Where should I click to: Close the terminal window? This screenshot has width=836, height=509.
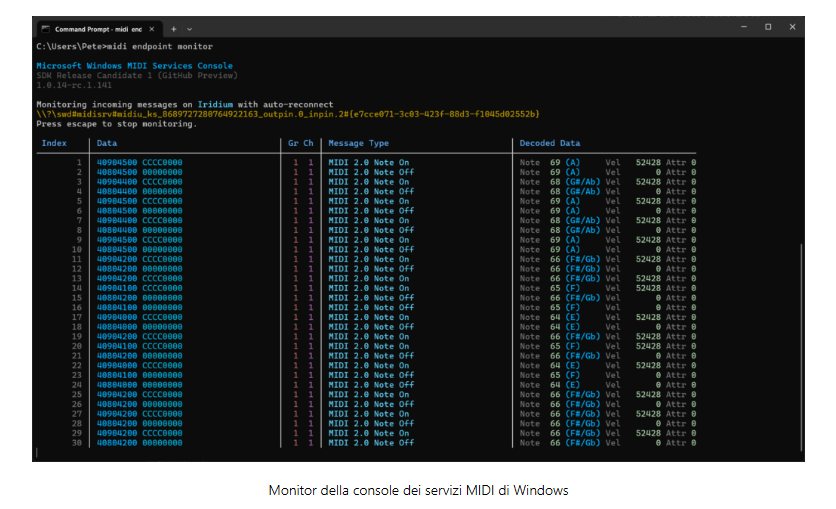[x=792, y=27]
